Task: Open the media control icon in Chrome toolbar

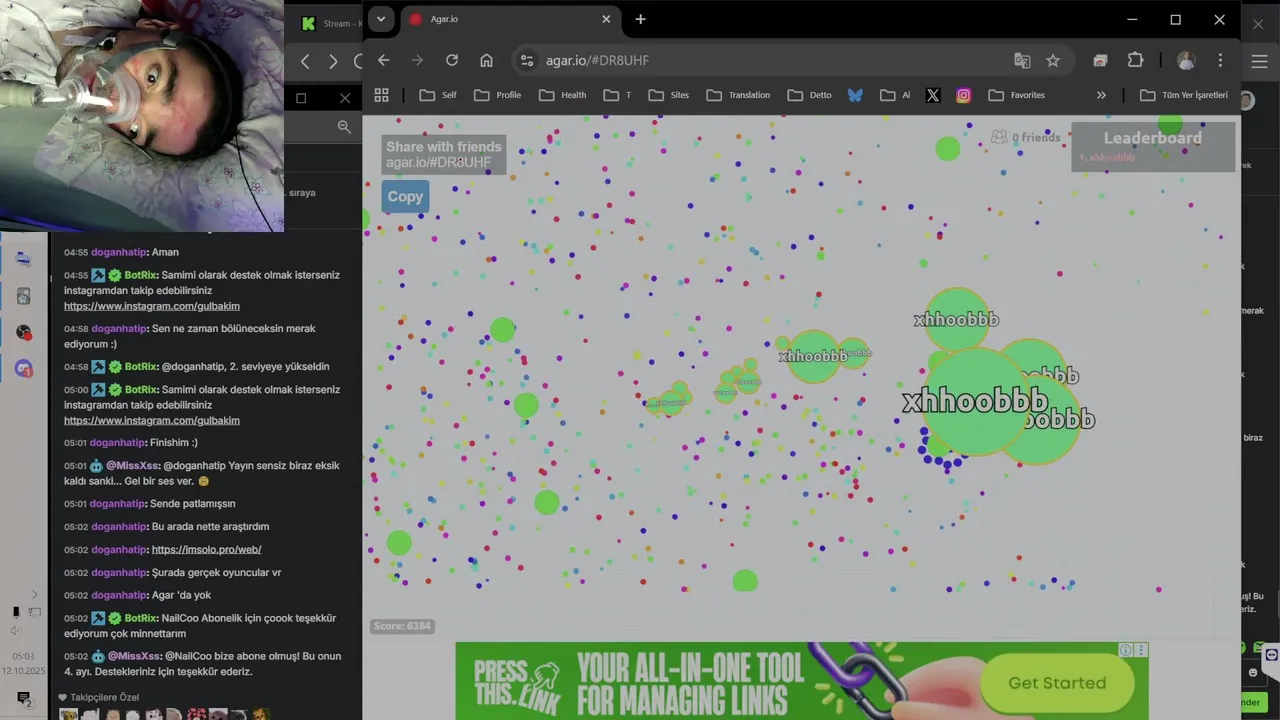Action: click(1100, 60)
